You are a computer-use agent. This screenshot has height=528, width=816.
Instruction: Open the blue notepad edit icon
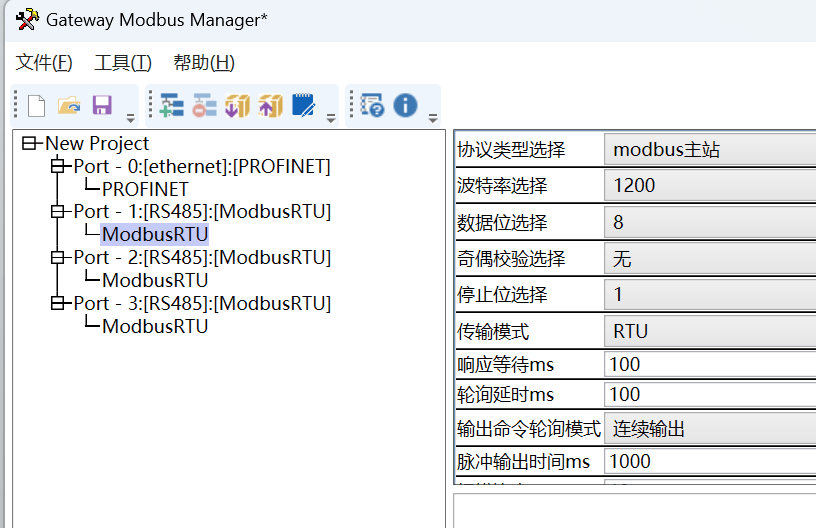[x=303, y=105]
